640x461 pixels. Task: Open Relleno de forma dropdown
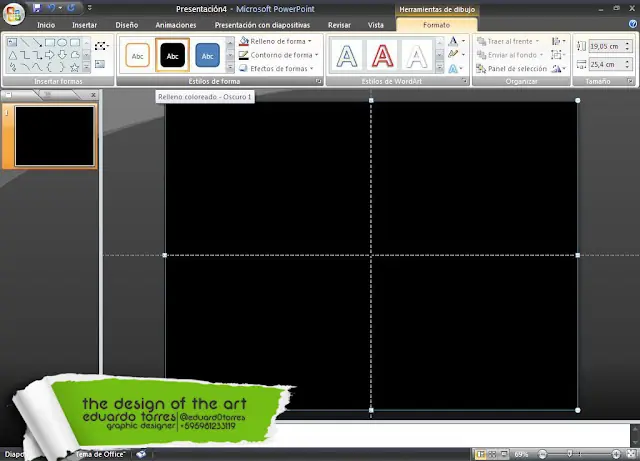click(x=276, y=41)
